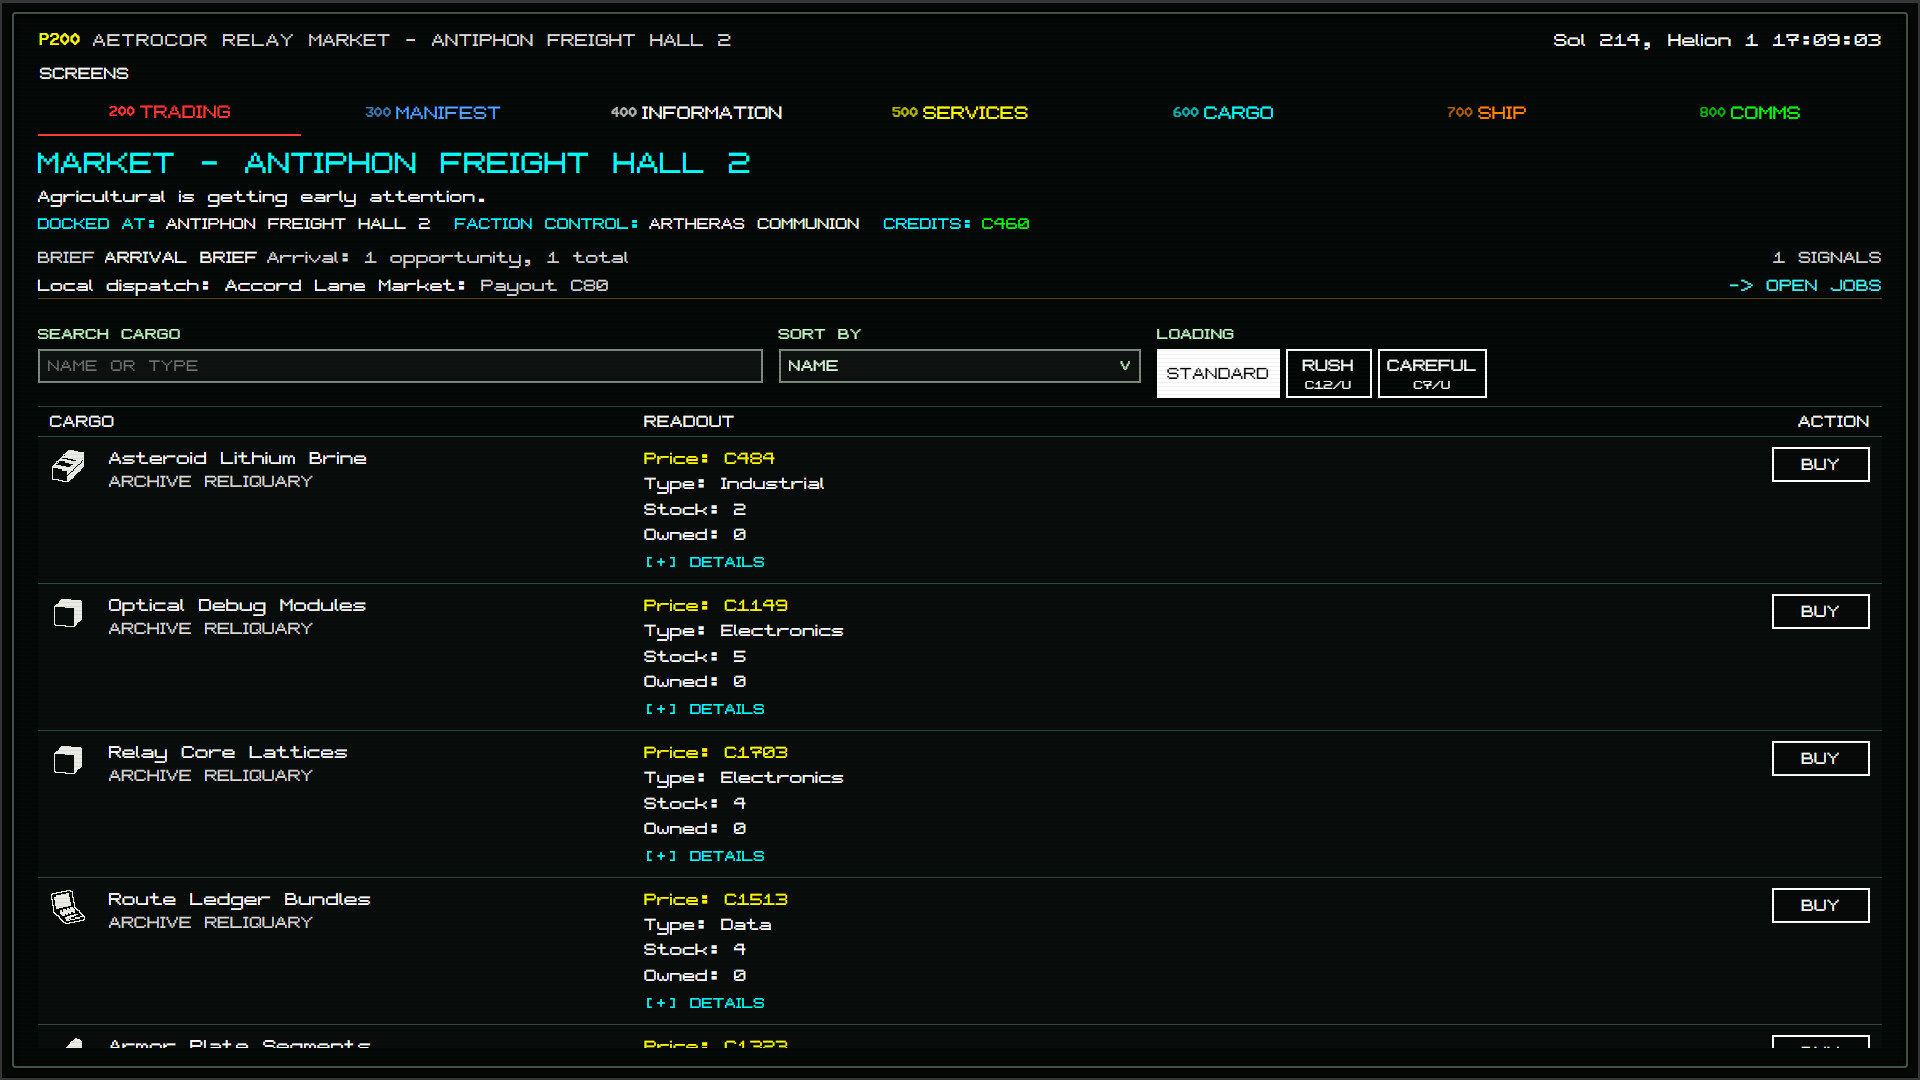Click the Price C1513 readout
The image size is (1920, 1080).
click(715, 899)
